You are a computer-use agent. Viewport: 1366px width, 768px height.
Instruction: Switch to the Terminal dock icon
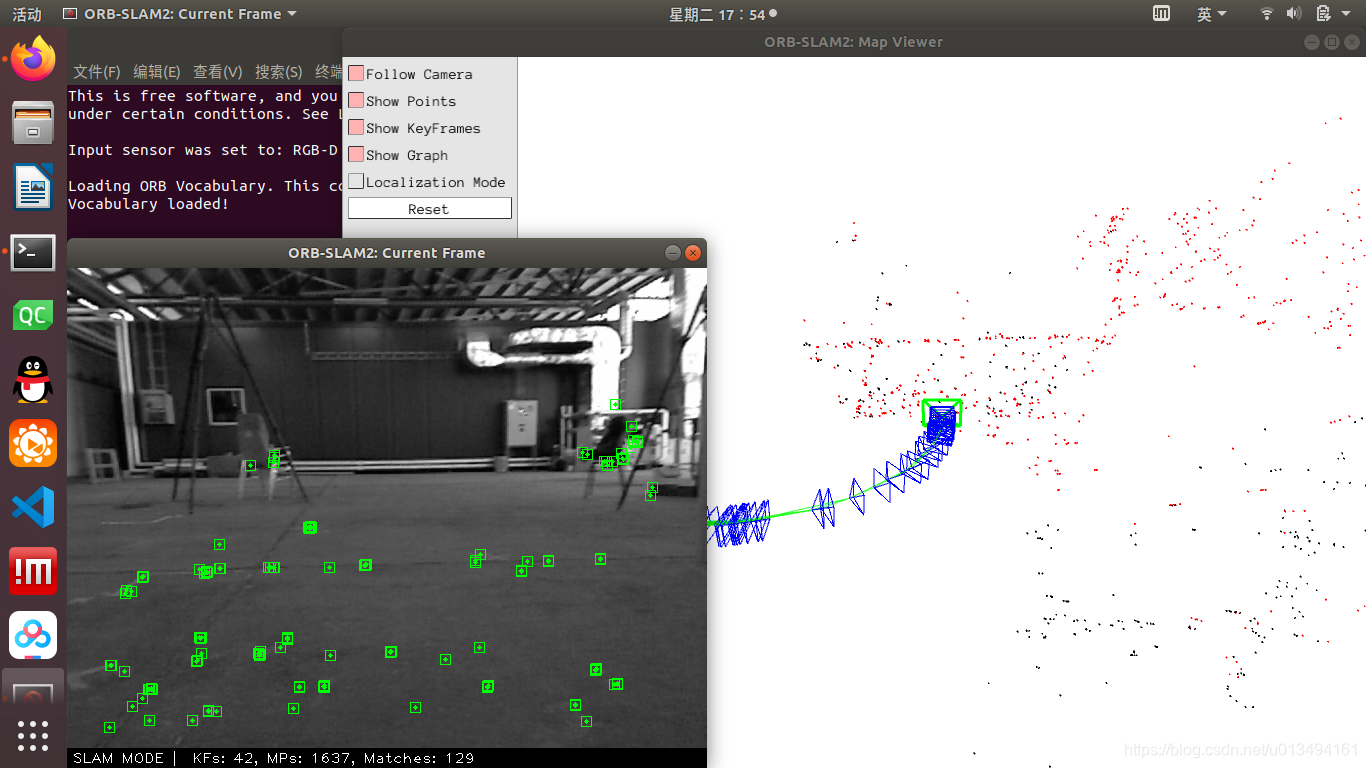(33, 251)
